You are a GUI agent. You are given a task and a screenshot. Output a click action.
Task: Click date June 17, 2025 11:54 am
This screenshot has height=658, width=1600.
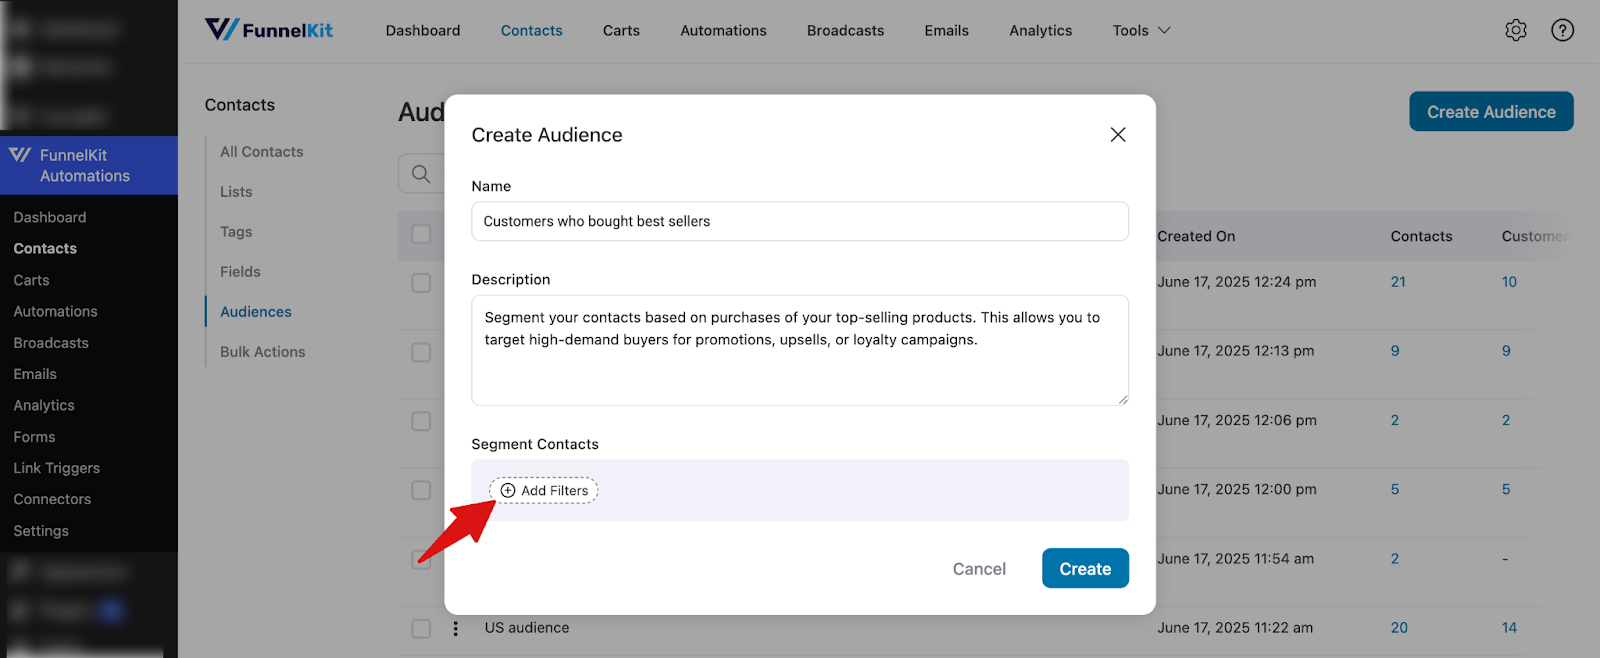[1235, 558]
